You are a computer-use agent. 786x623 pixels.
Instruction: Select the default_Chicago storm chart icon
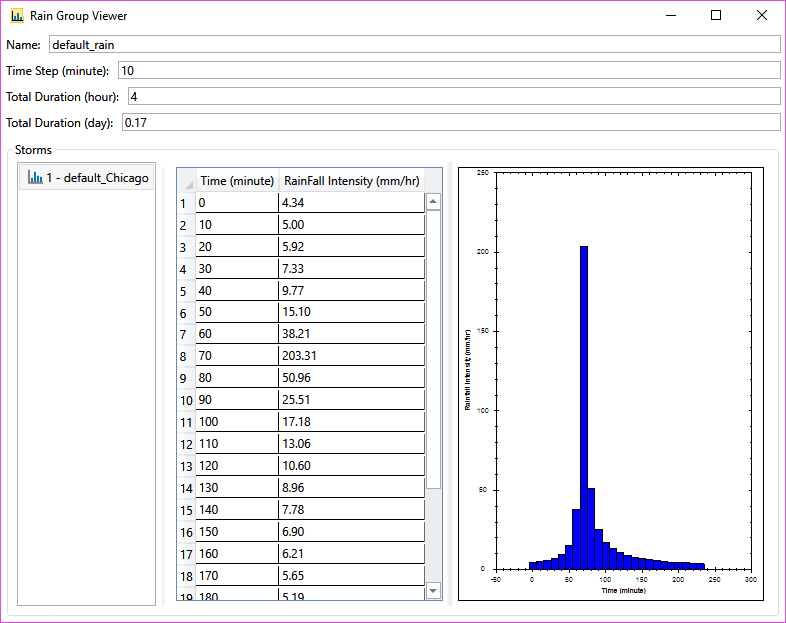pyautogui.click(x=35, y=178)
